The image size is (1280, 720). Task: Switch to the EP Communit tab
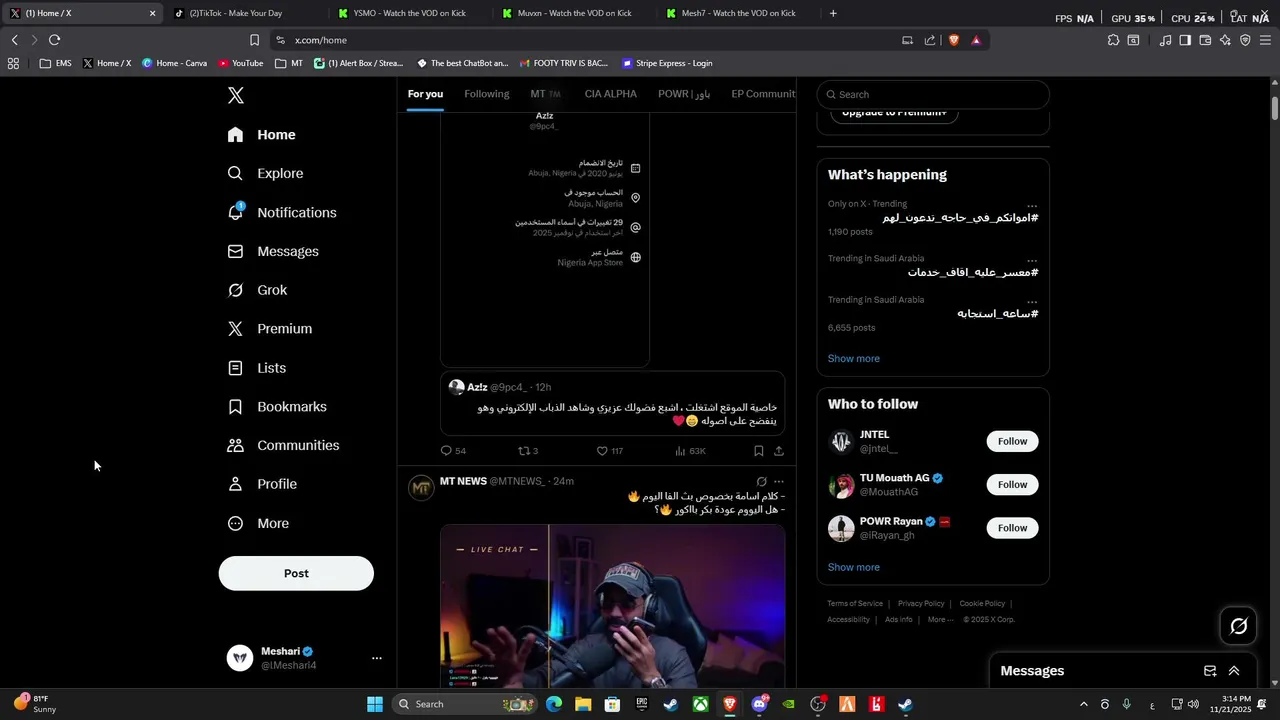[x=763, y=94]
